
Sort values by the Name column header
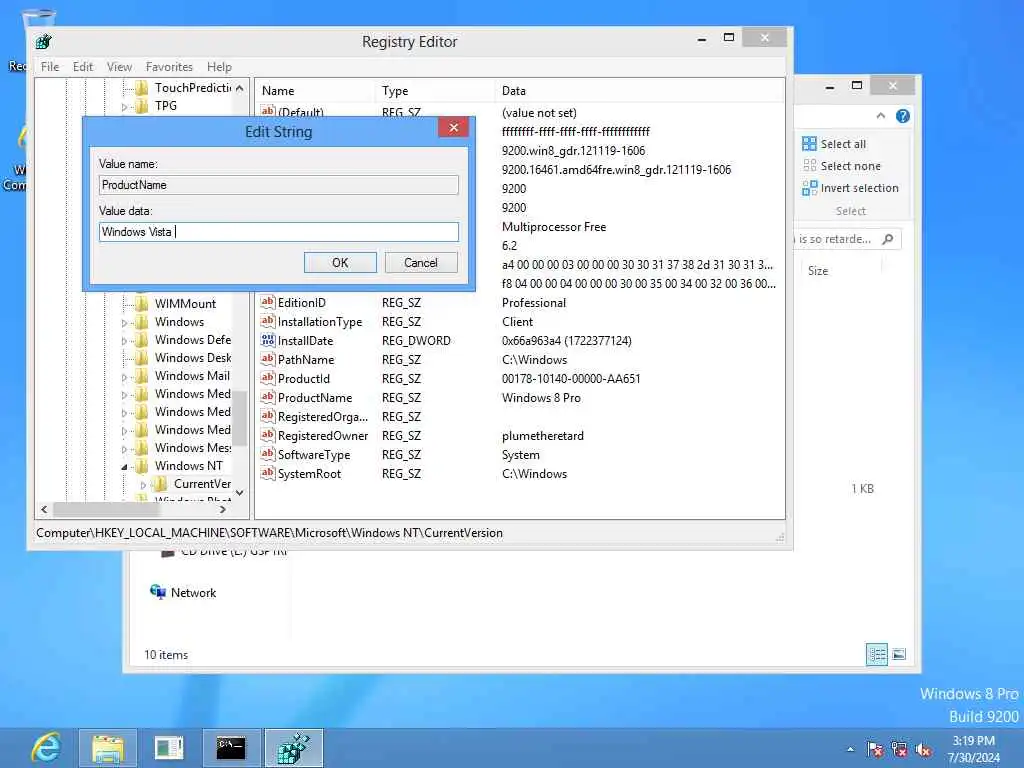pos(316,91)
